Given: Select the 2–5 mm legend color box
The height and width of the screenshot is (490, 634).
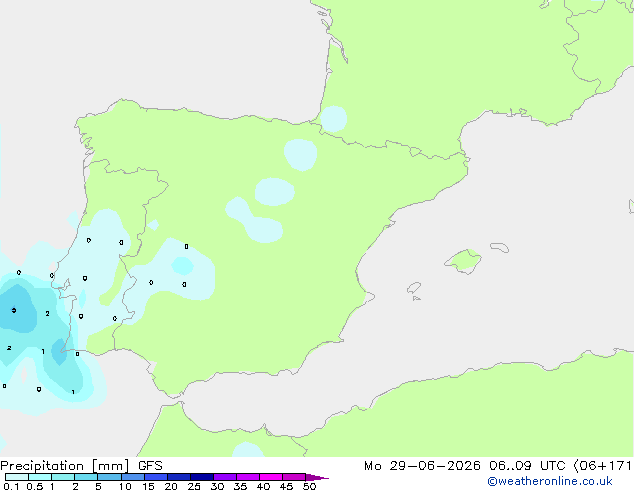Looking at the screenshot, I should [86, 477].
